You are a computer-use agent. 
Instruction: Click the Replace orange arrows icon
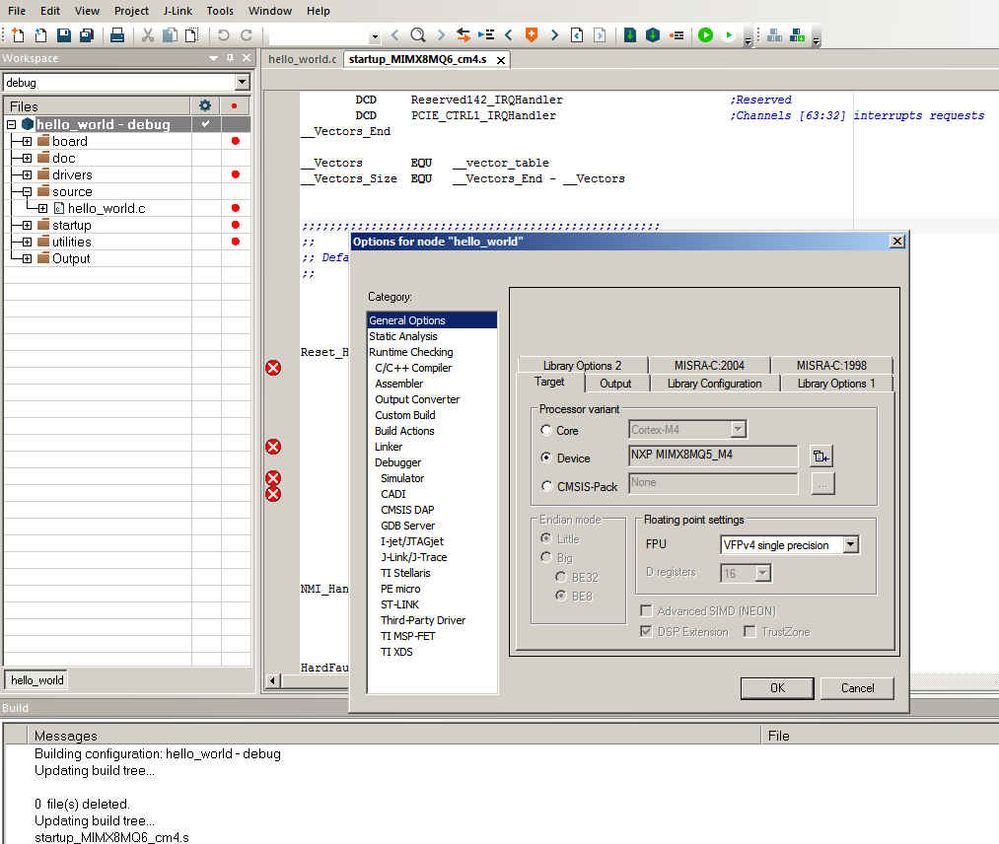[x=463, y=35]
